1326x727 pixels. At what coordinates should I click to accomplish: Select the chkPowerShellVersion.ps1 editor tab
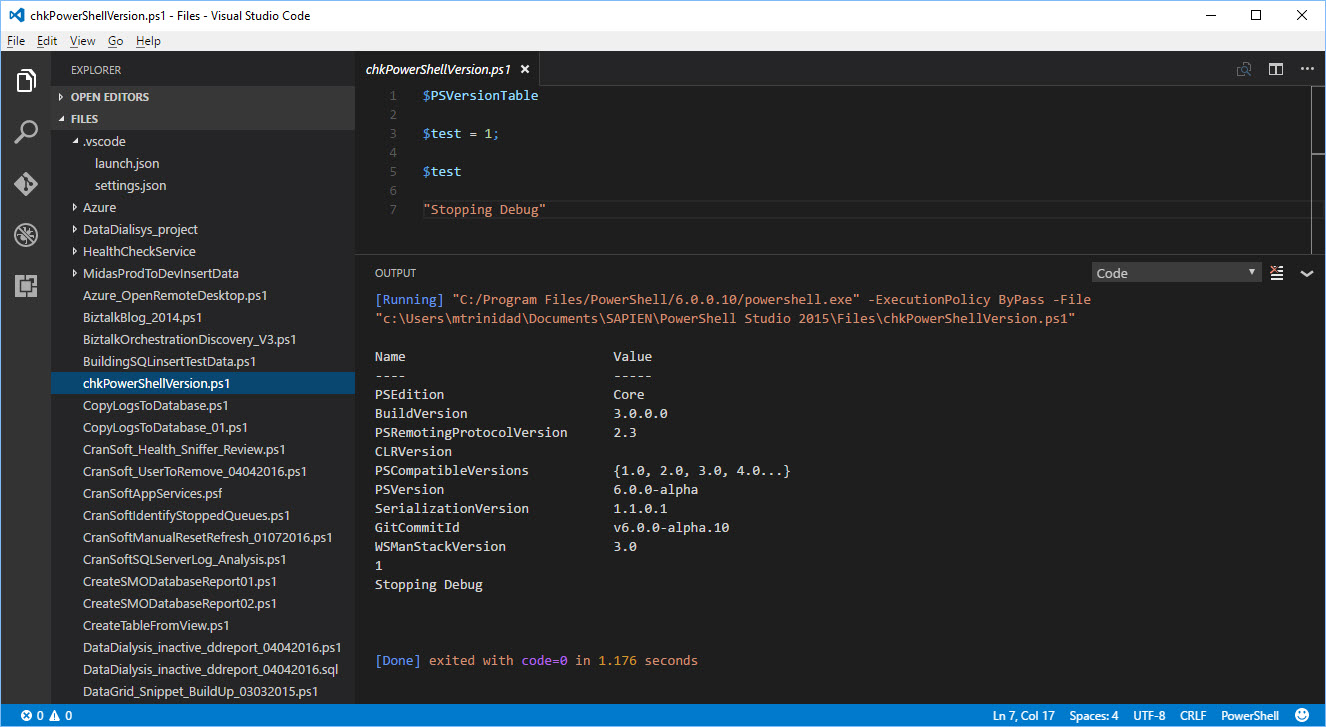point(448,69)
